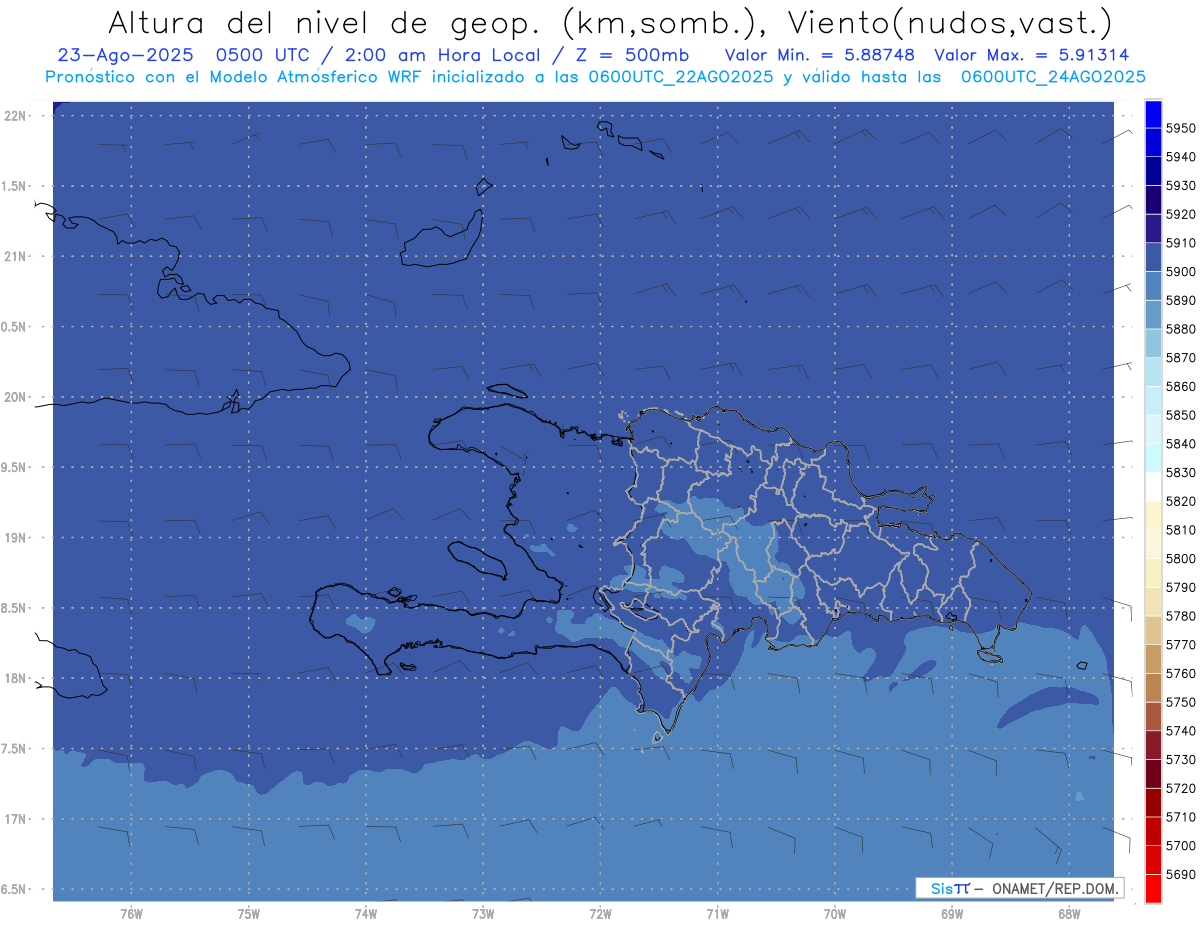Click the '22N' latitude label
The height and width of the screenshot is (927, 1200).
pyautogui.click(x=16, y=116)
